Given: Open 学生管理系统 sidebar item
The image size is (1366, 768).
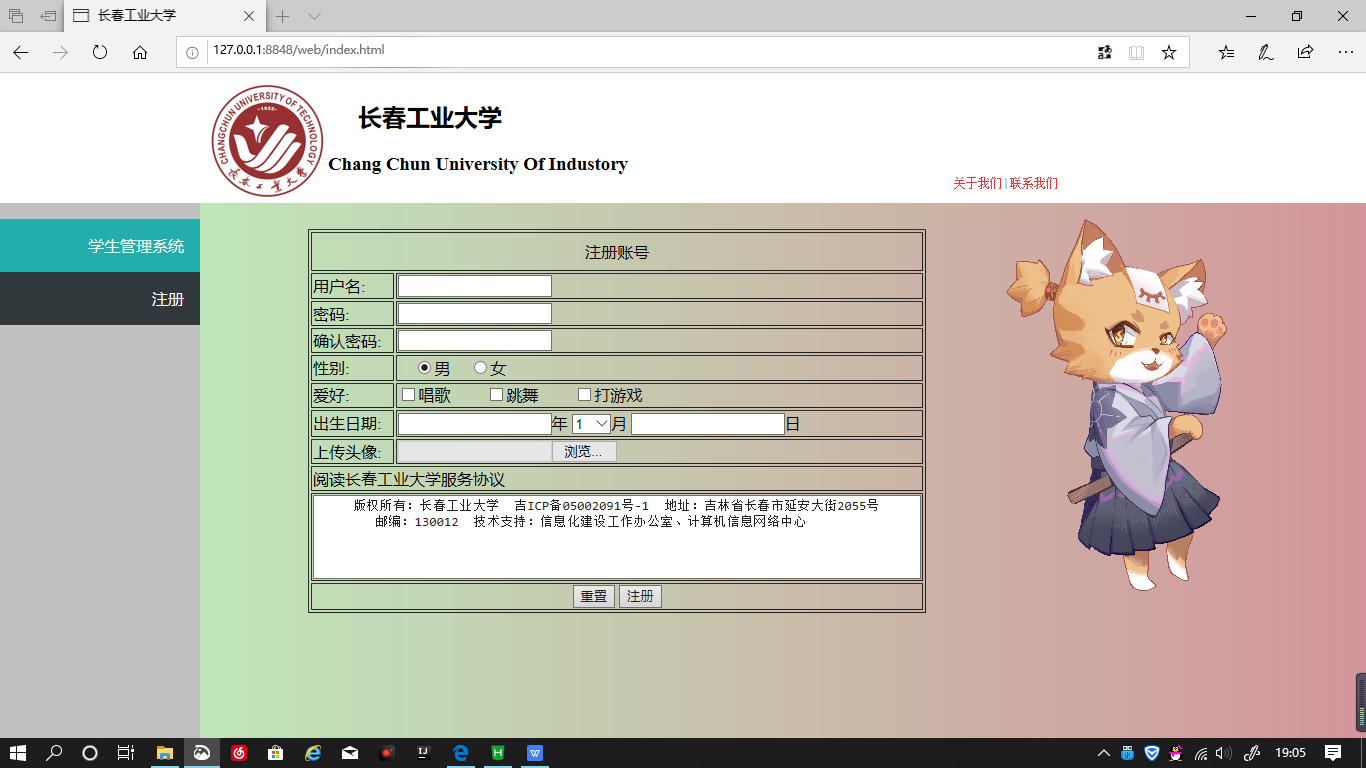Looking at the screenshot, I should 100,246.
